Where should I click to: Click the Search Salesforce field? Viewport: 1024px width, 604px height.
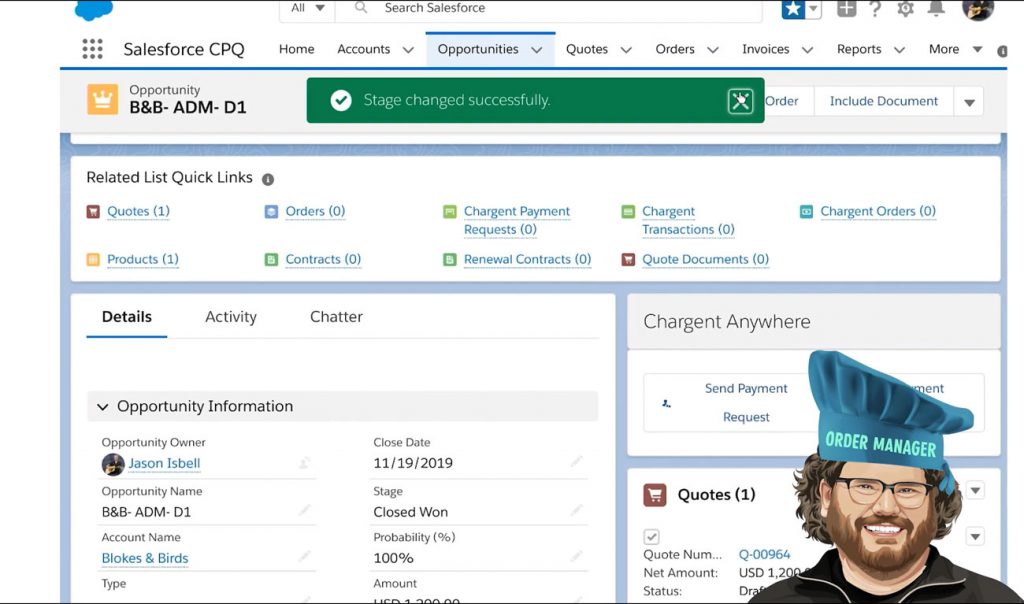pyautogui.click(x=549, y=9)
